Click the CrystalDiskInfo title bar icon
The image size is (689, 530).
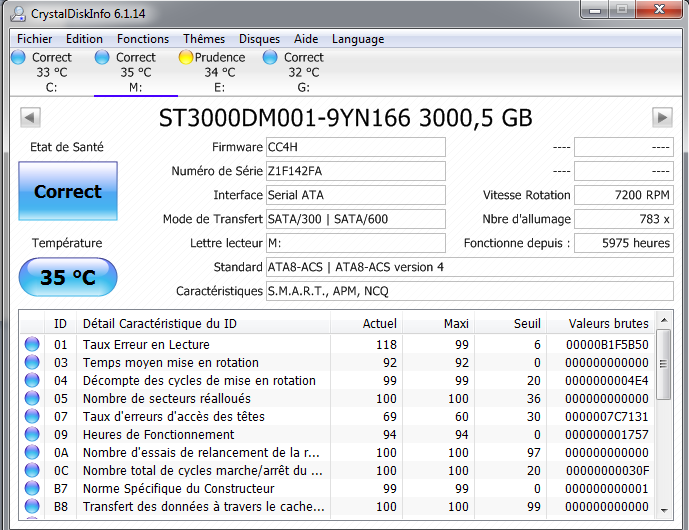[x=18, y=14]
